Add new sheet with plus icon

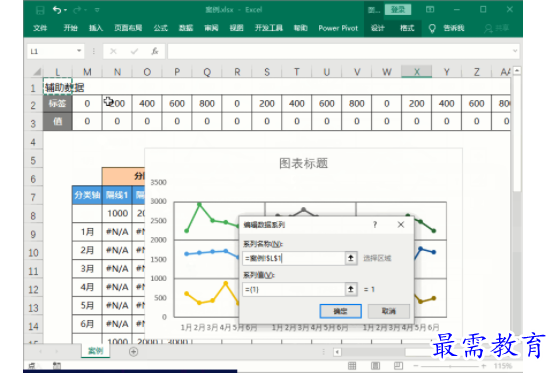(134, 352)
